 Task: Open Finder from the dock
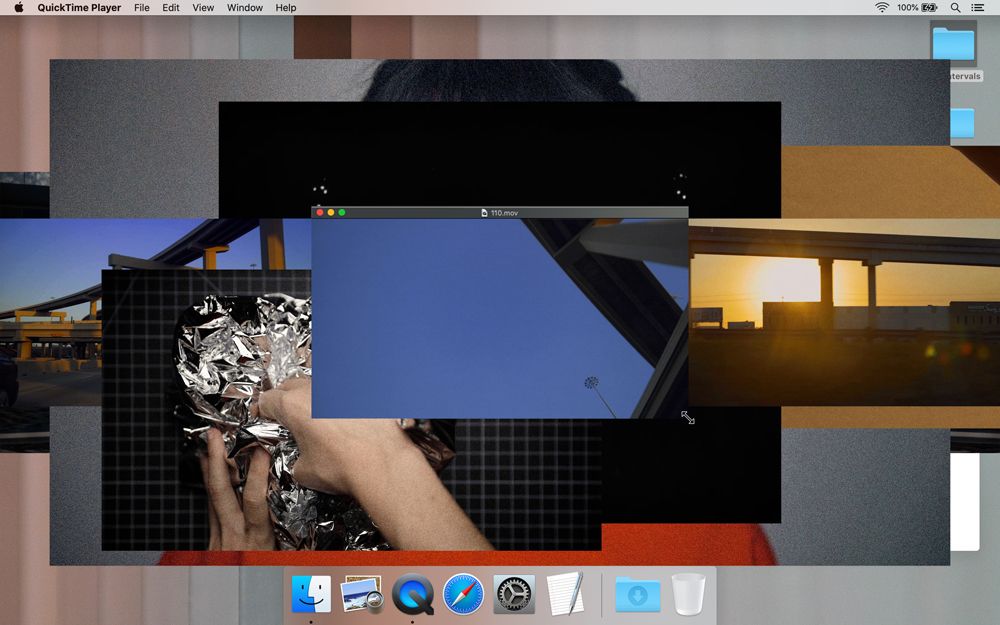(311, 594)
